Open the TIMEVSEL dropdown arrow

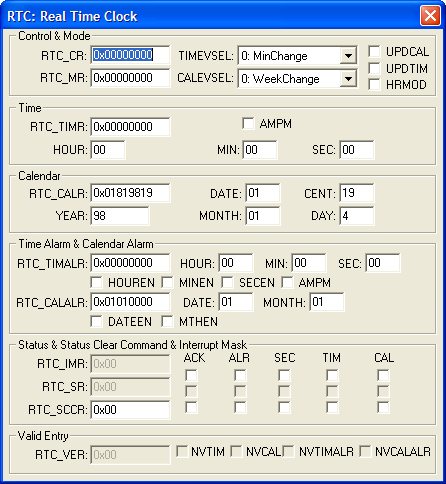pyautogui.click(x=348, y=56)
